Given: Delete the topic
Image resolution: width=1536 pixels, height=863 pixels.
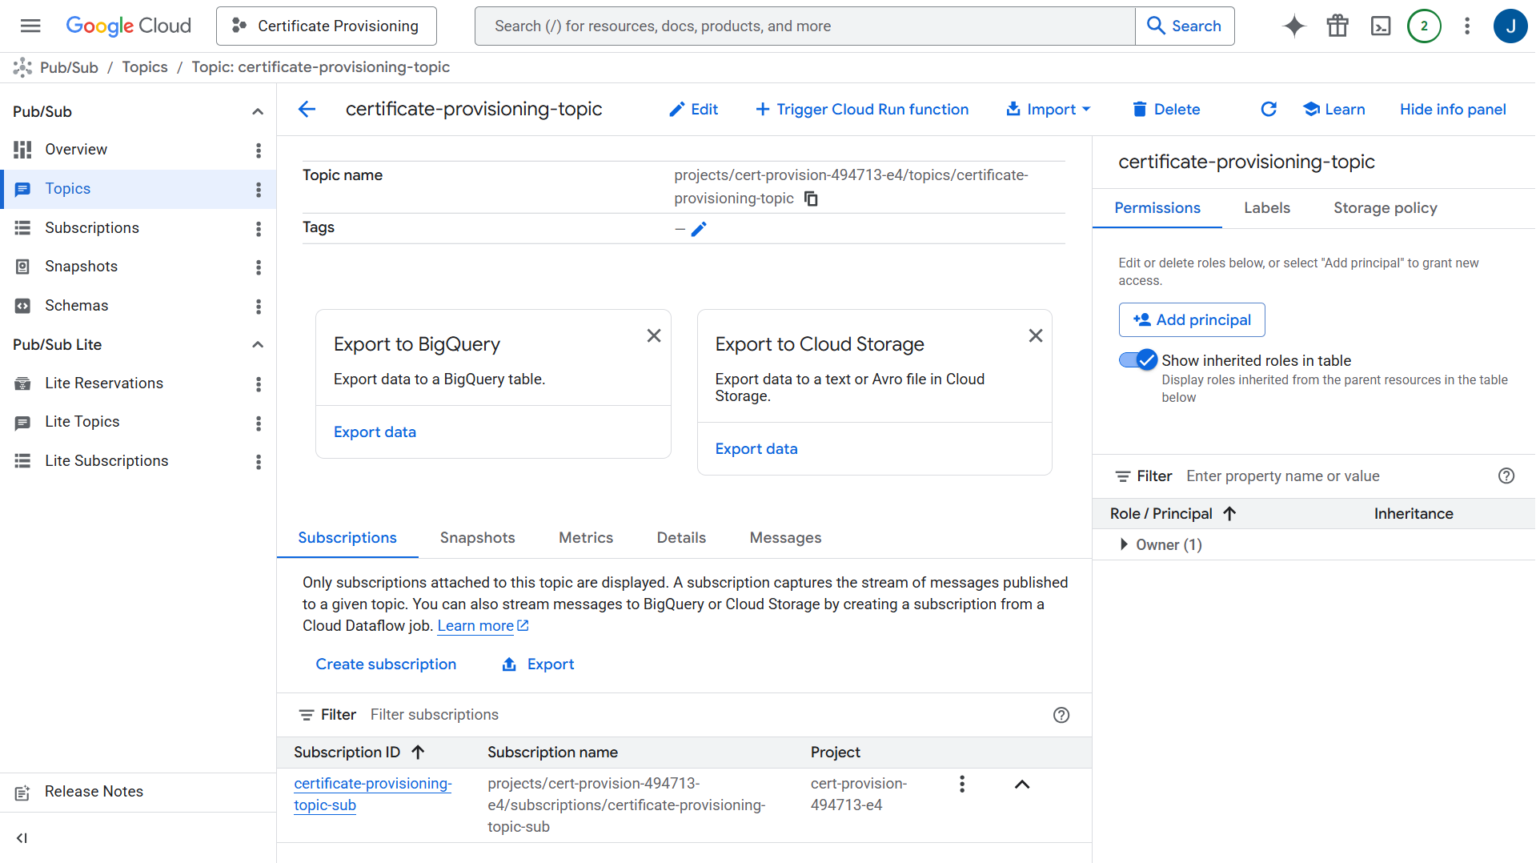Looking at the screenshot, I should coord(1165,109).
